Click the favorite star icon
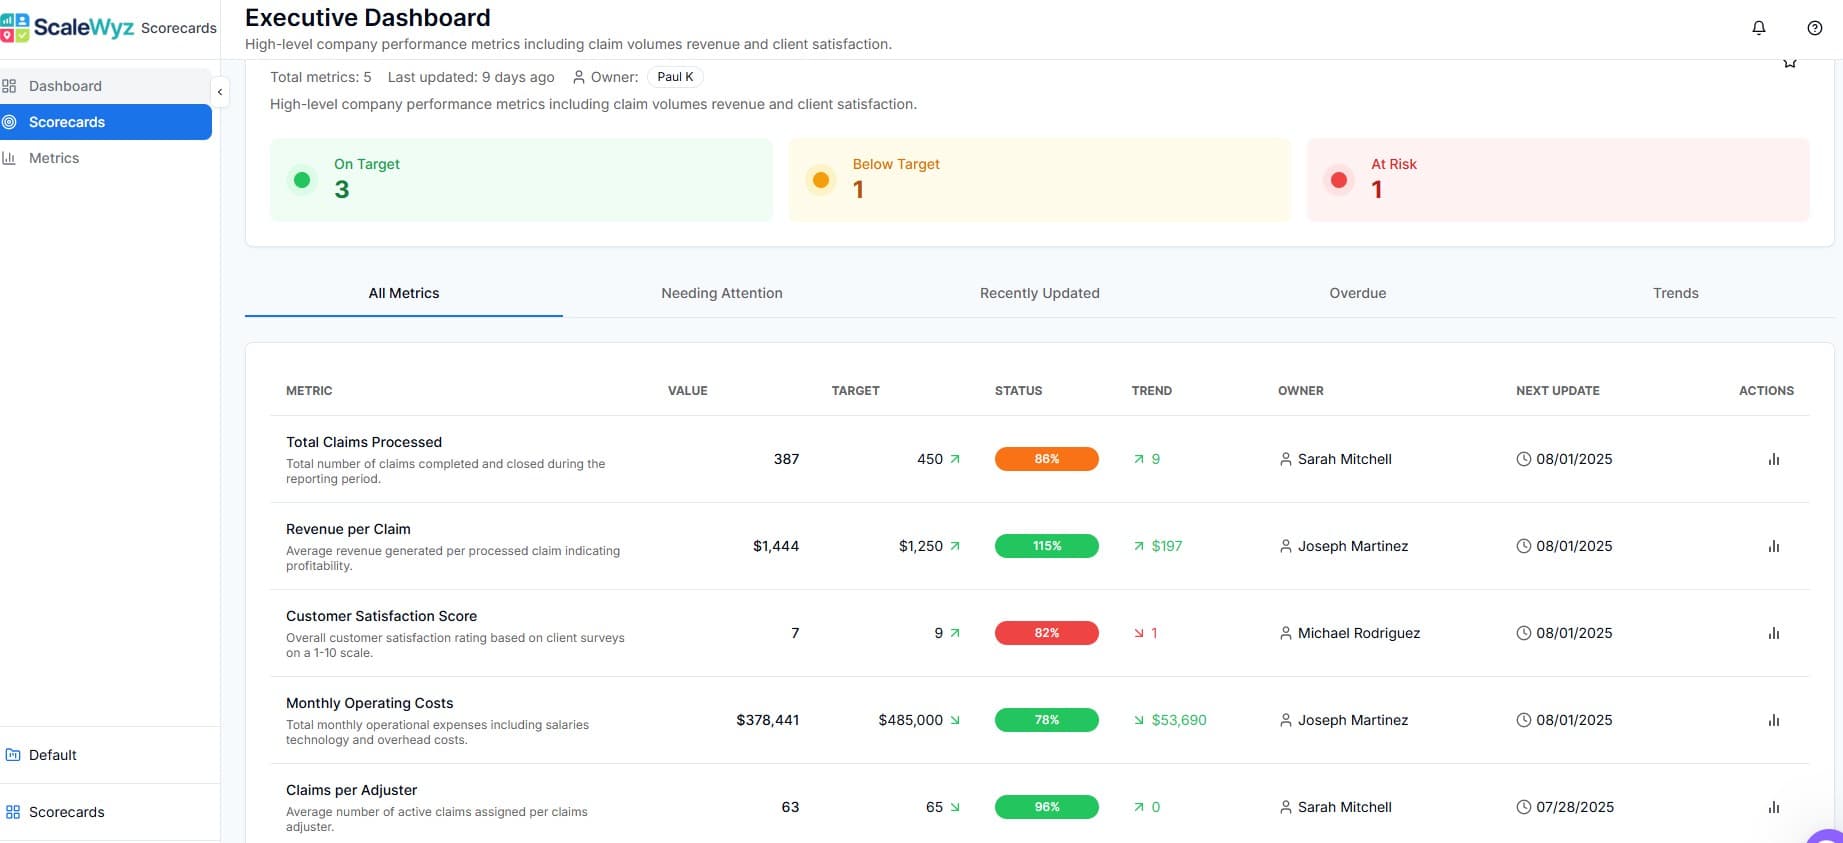The width and height of the screenshot is (1843, 843). [x=1789, y=63]
